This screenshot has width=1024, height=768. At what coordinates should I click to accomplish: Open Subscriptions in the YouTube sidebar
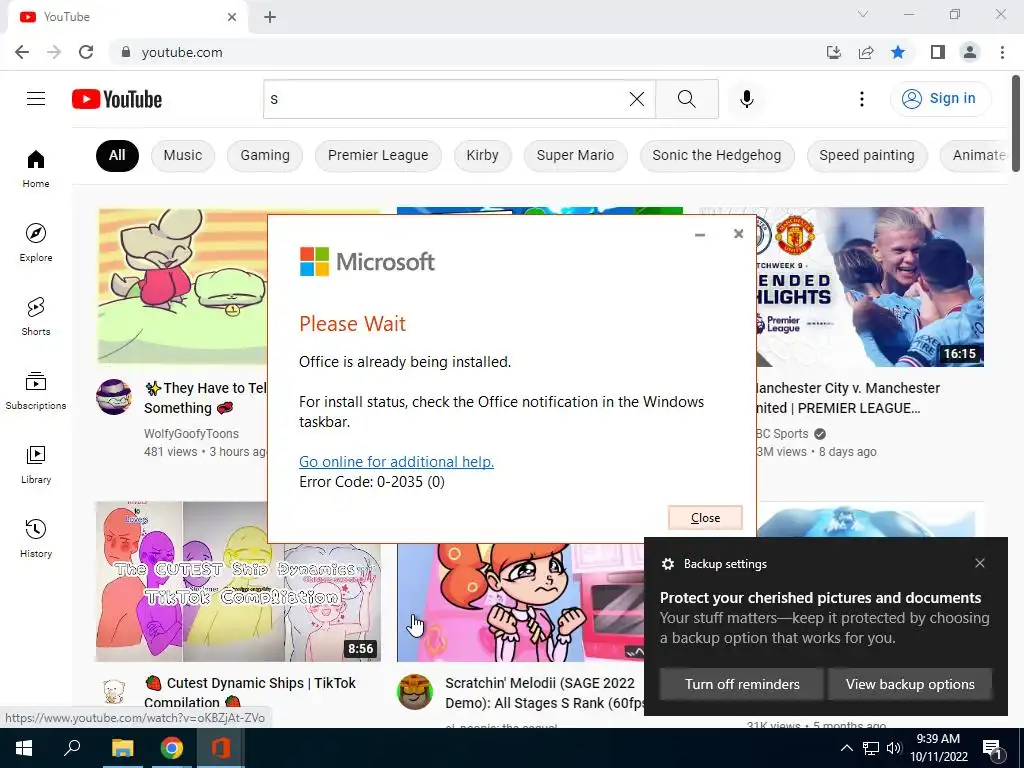click(x=36, y=391)
